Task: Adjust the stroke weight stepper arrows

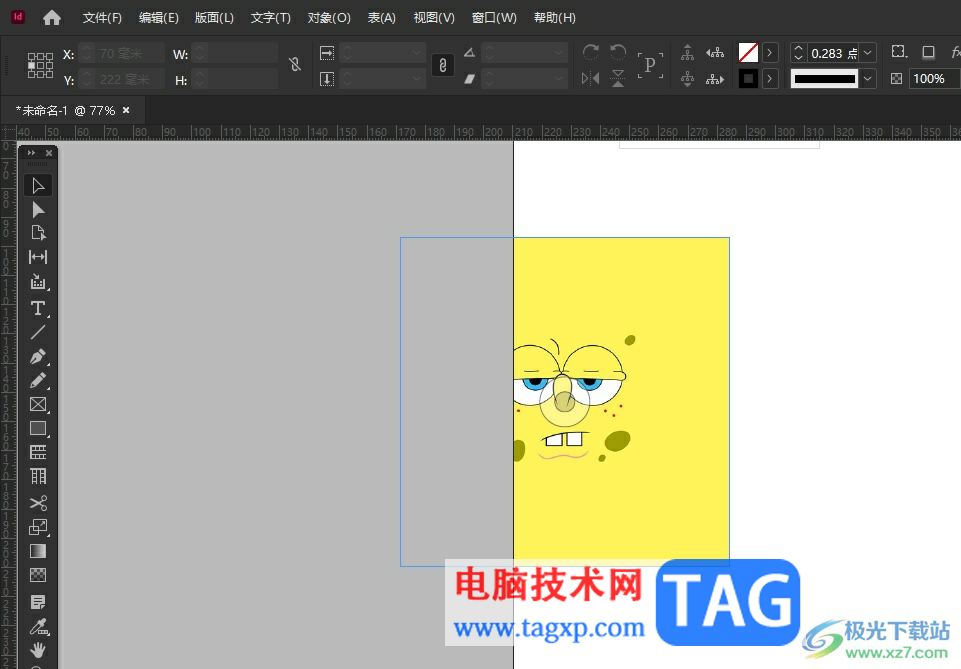Action: 798,53
